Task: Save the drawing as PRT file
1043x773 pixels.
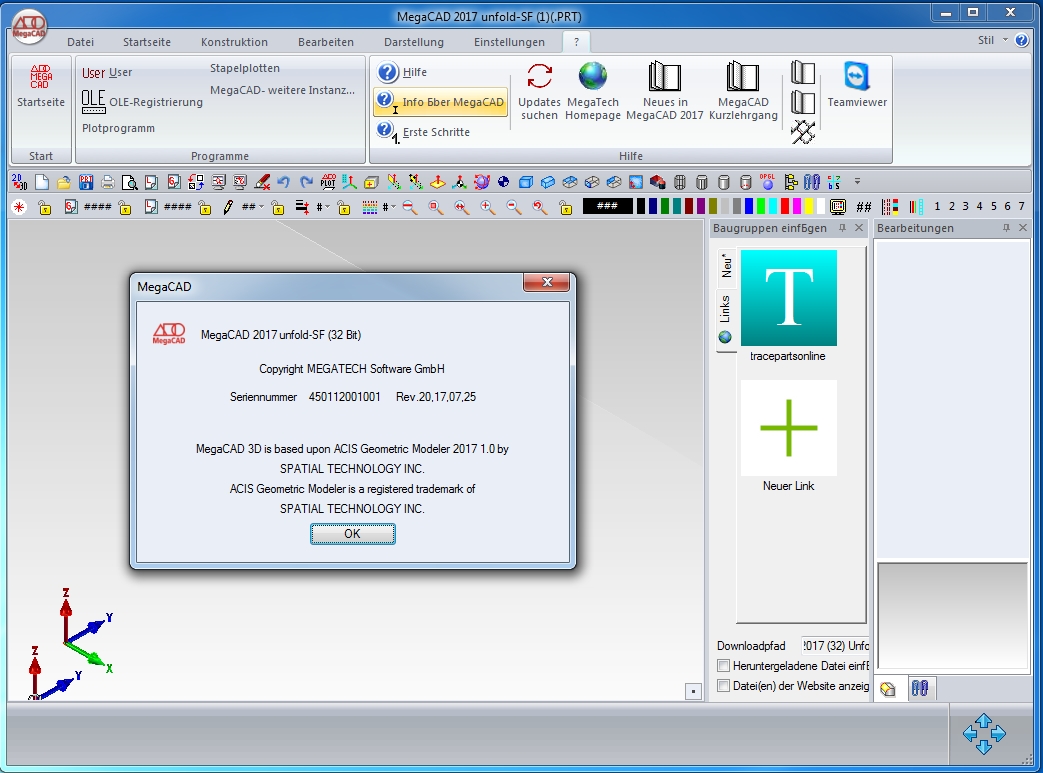Action: 86,182
